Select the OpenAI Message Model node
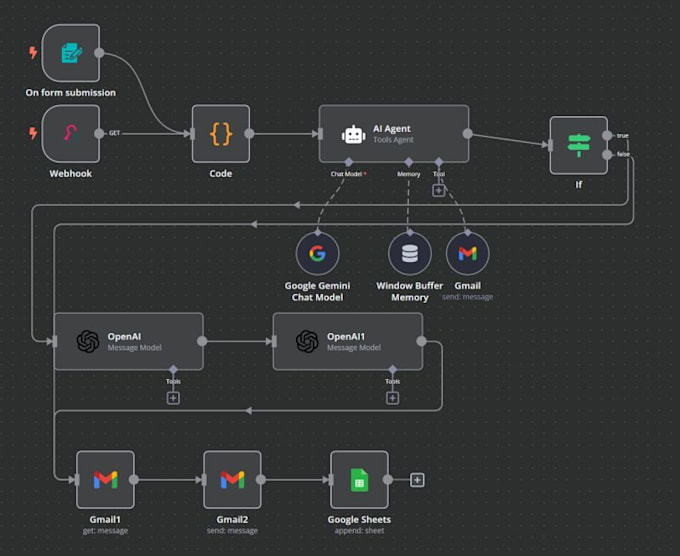The image size is (680, 556). pos(128,341)
